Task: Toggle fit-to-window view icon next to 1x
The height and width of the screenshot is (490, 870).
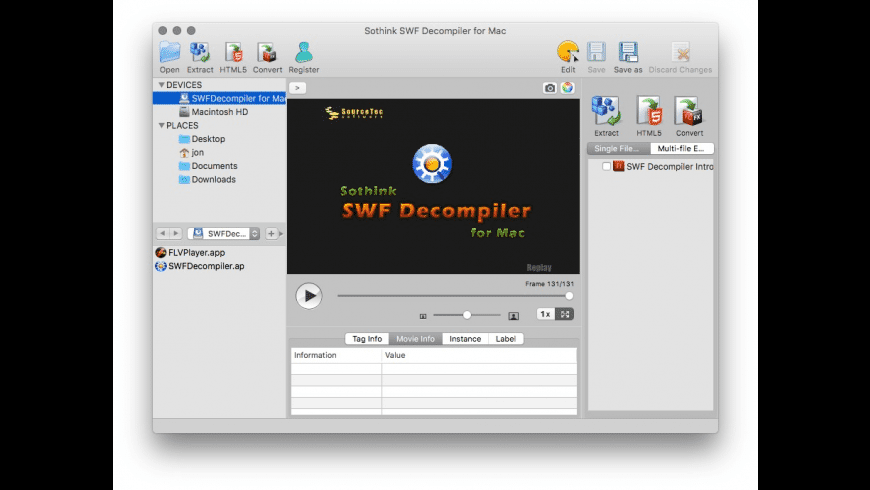Action: pos(564,314)
